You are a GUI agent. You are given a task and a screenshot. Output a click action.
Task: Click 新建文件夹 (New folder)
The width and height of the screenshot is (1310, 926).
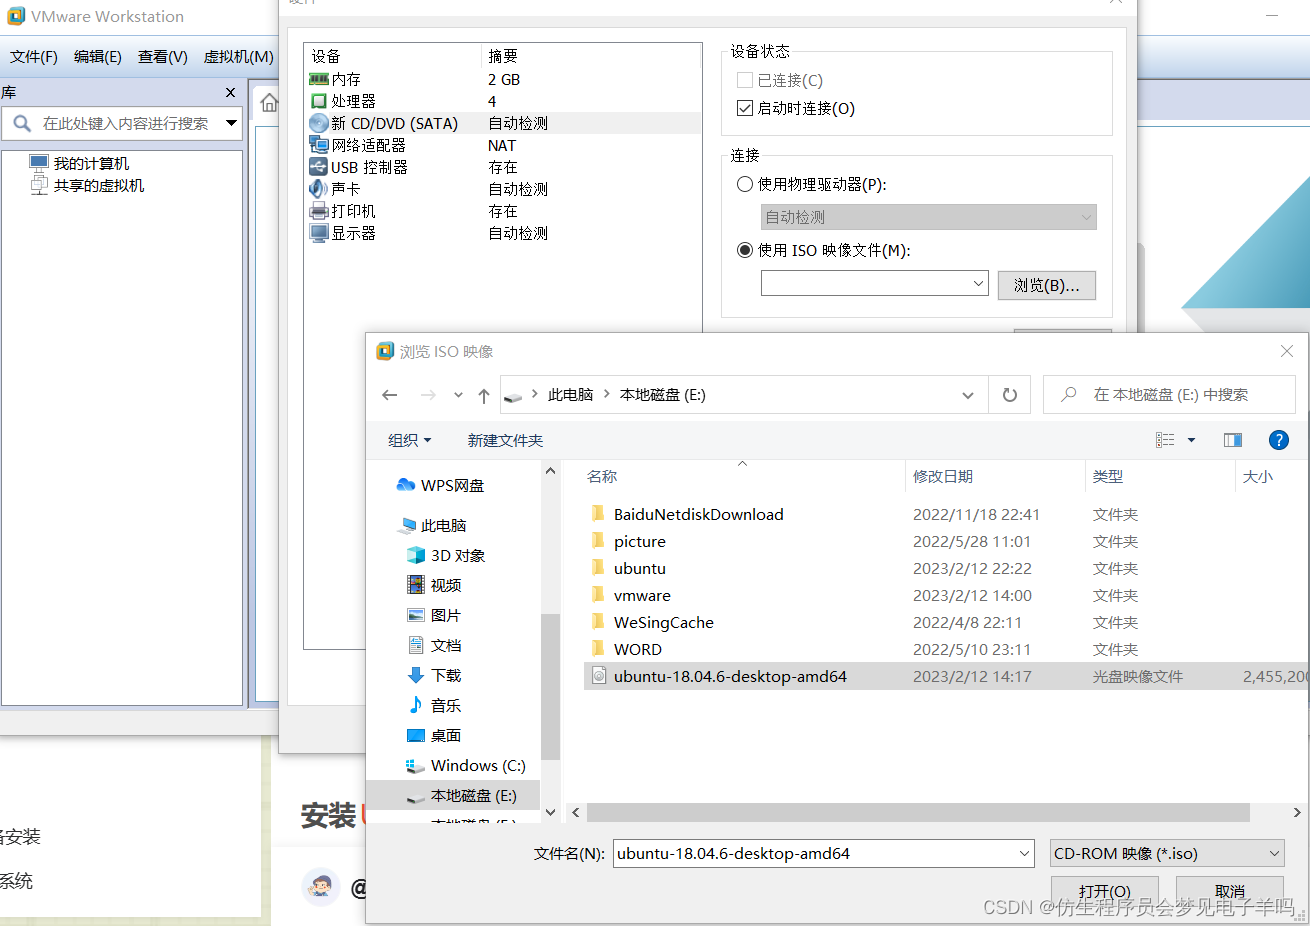tap(505, 440)
